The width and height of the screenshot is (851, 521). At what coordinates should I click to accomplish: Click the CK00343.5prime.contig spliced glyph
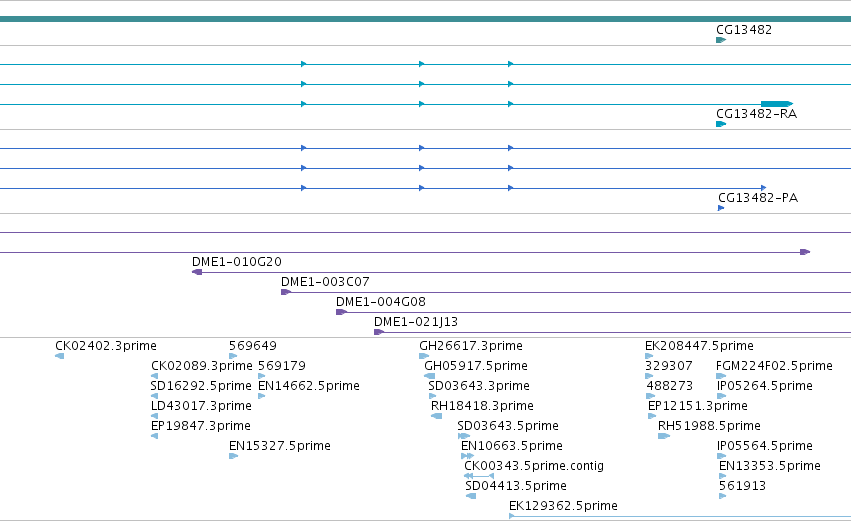click(x=479, y=476)
